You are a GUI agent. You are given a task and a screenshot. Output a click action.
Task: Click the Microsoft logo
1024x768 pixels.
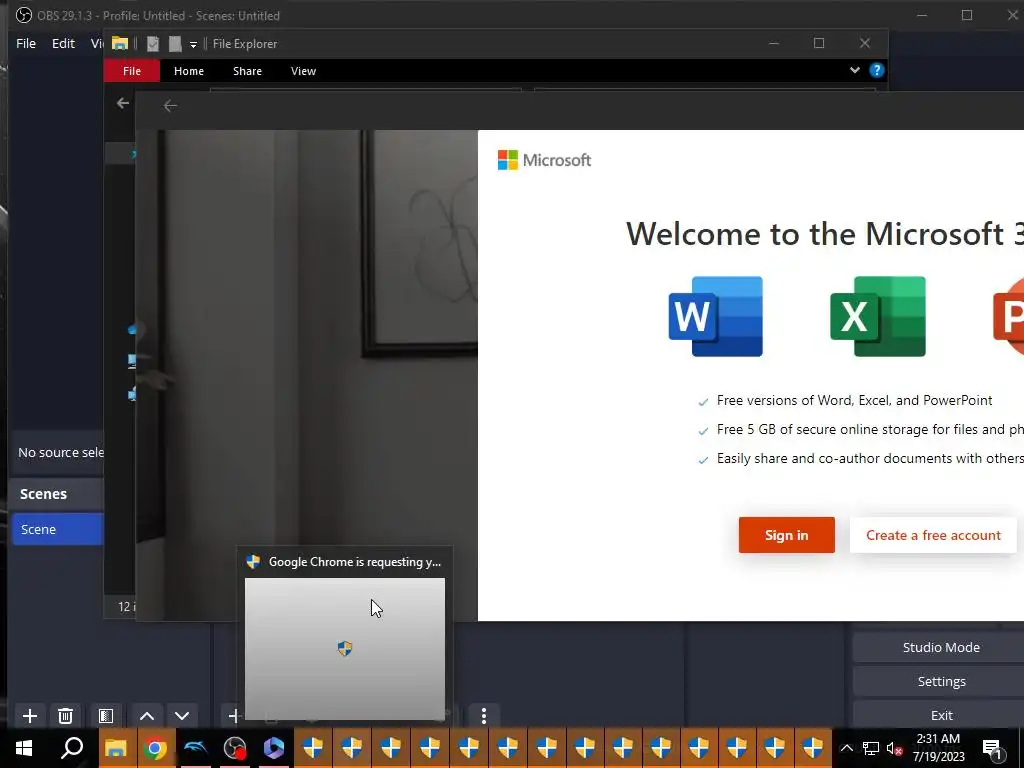(x=544, y=160)
